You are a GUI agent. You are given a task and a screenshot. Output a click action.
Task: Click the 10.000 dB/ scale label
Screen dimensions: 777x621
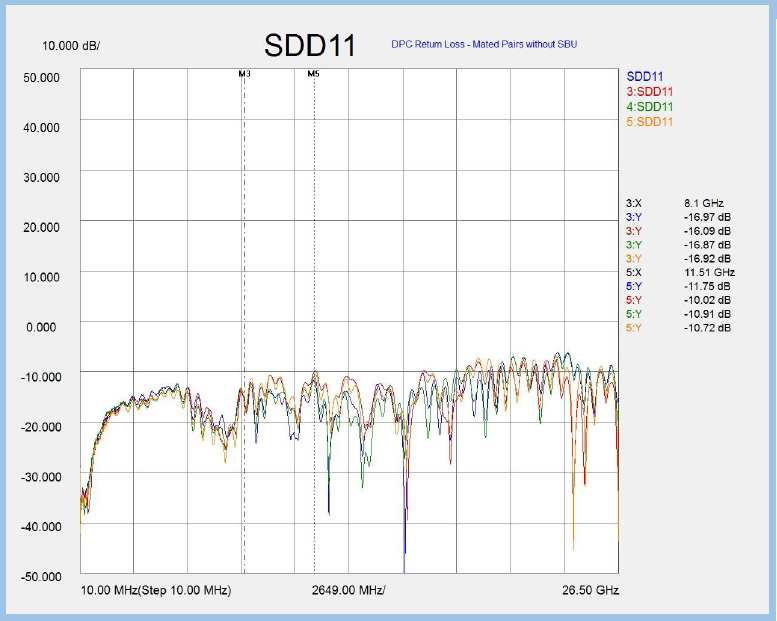point(71,46)
